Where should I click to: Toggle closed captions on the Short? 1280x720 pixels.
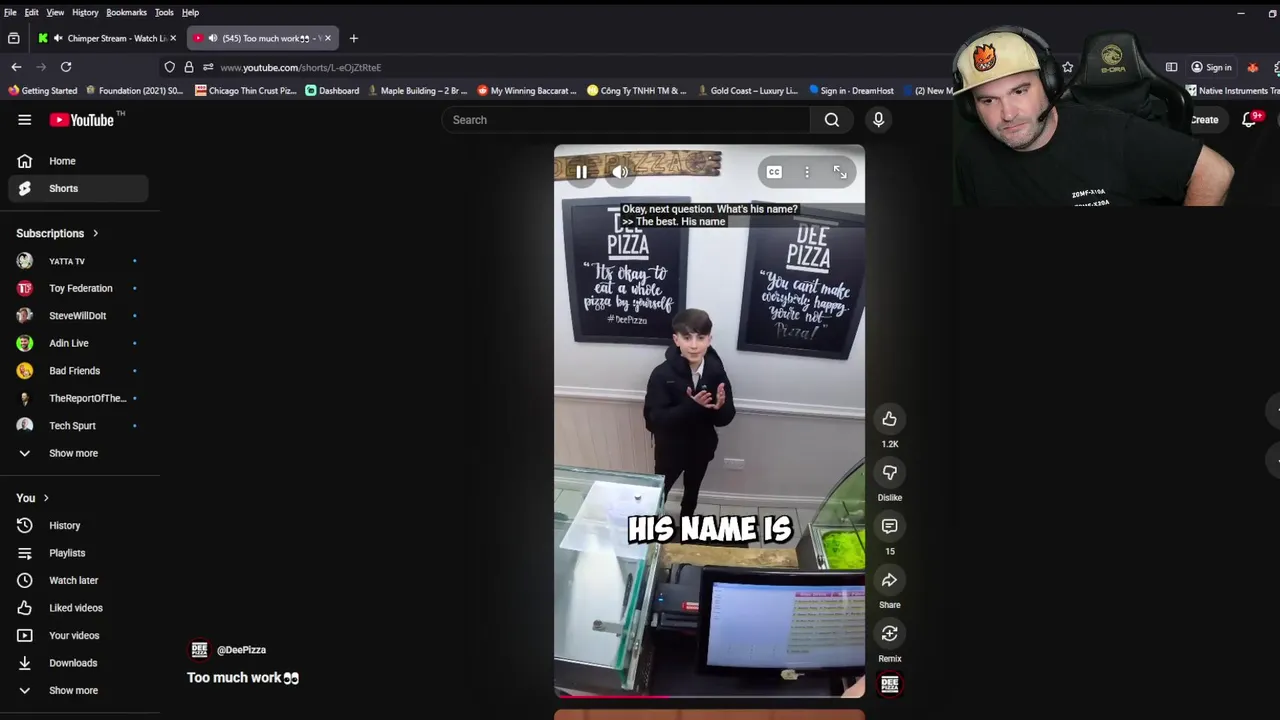point(774,172)
